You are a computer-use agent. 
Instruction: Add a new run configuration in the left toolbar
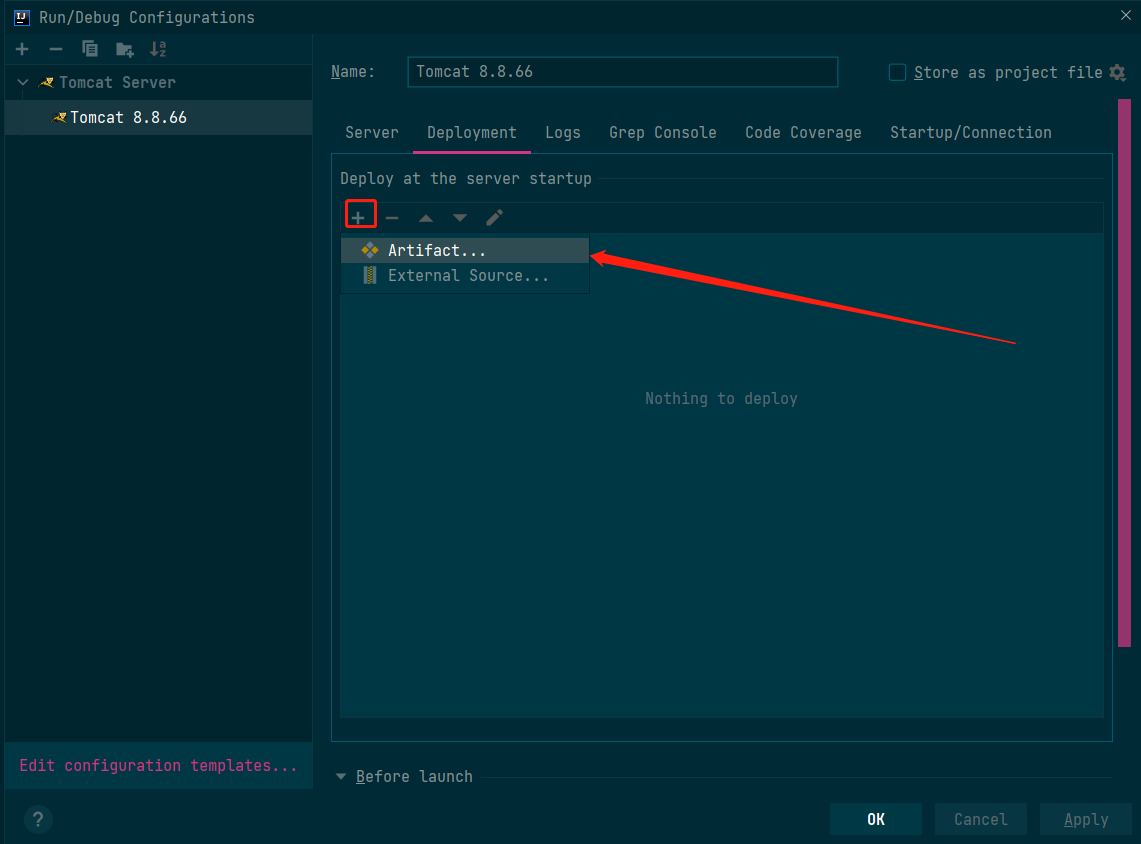pos(22,49)
